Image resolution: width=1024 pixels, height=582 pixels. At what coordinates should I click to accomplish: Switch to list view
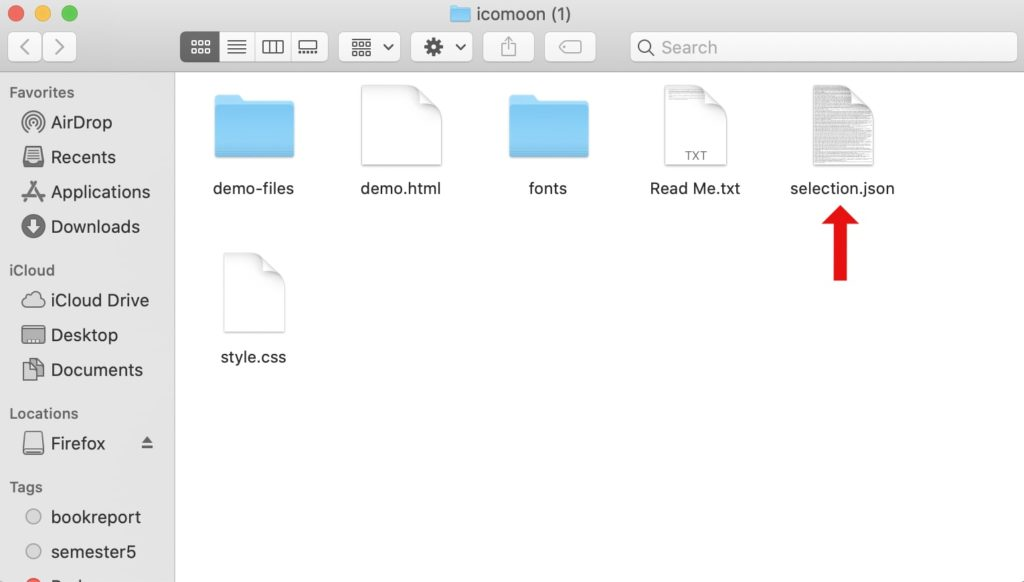(x=236, y=46)
